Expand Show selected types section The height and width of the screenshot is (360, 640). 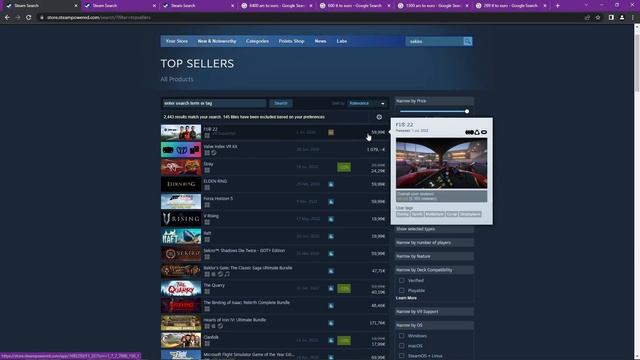click(434, 229)
